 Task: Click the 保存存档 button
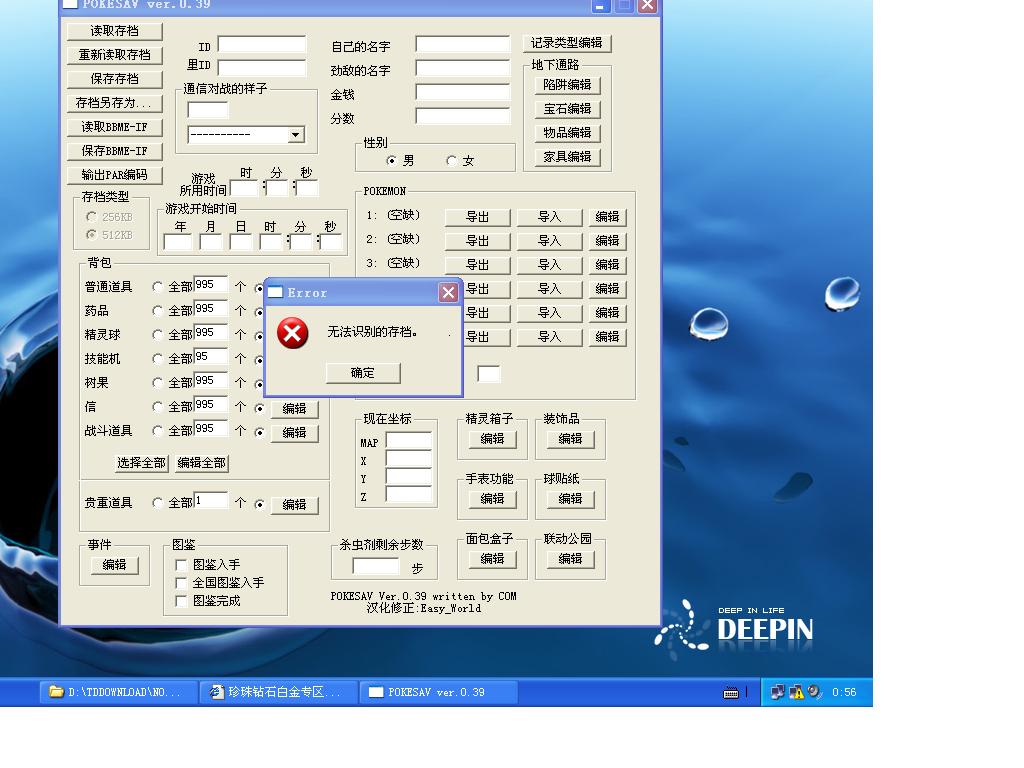pyautogui.click(x=115, y=79)
